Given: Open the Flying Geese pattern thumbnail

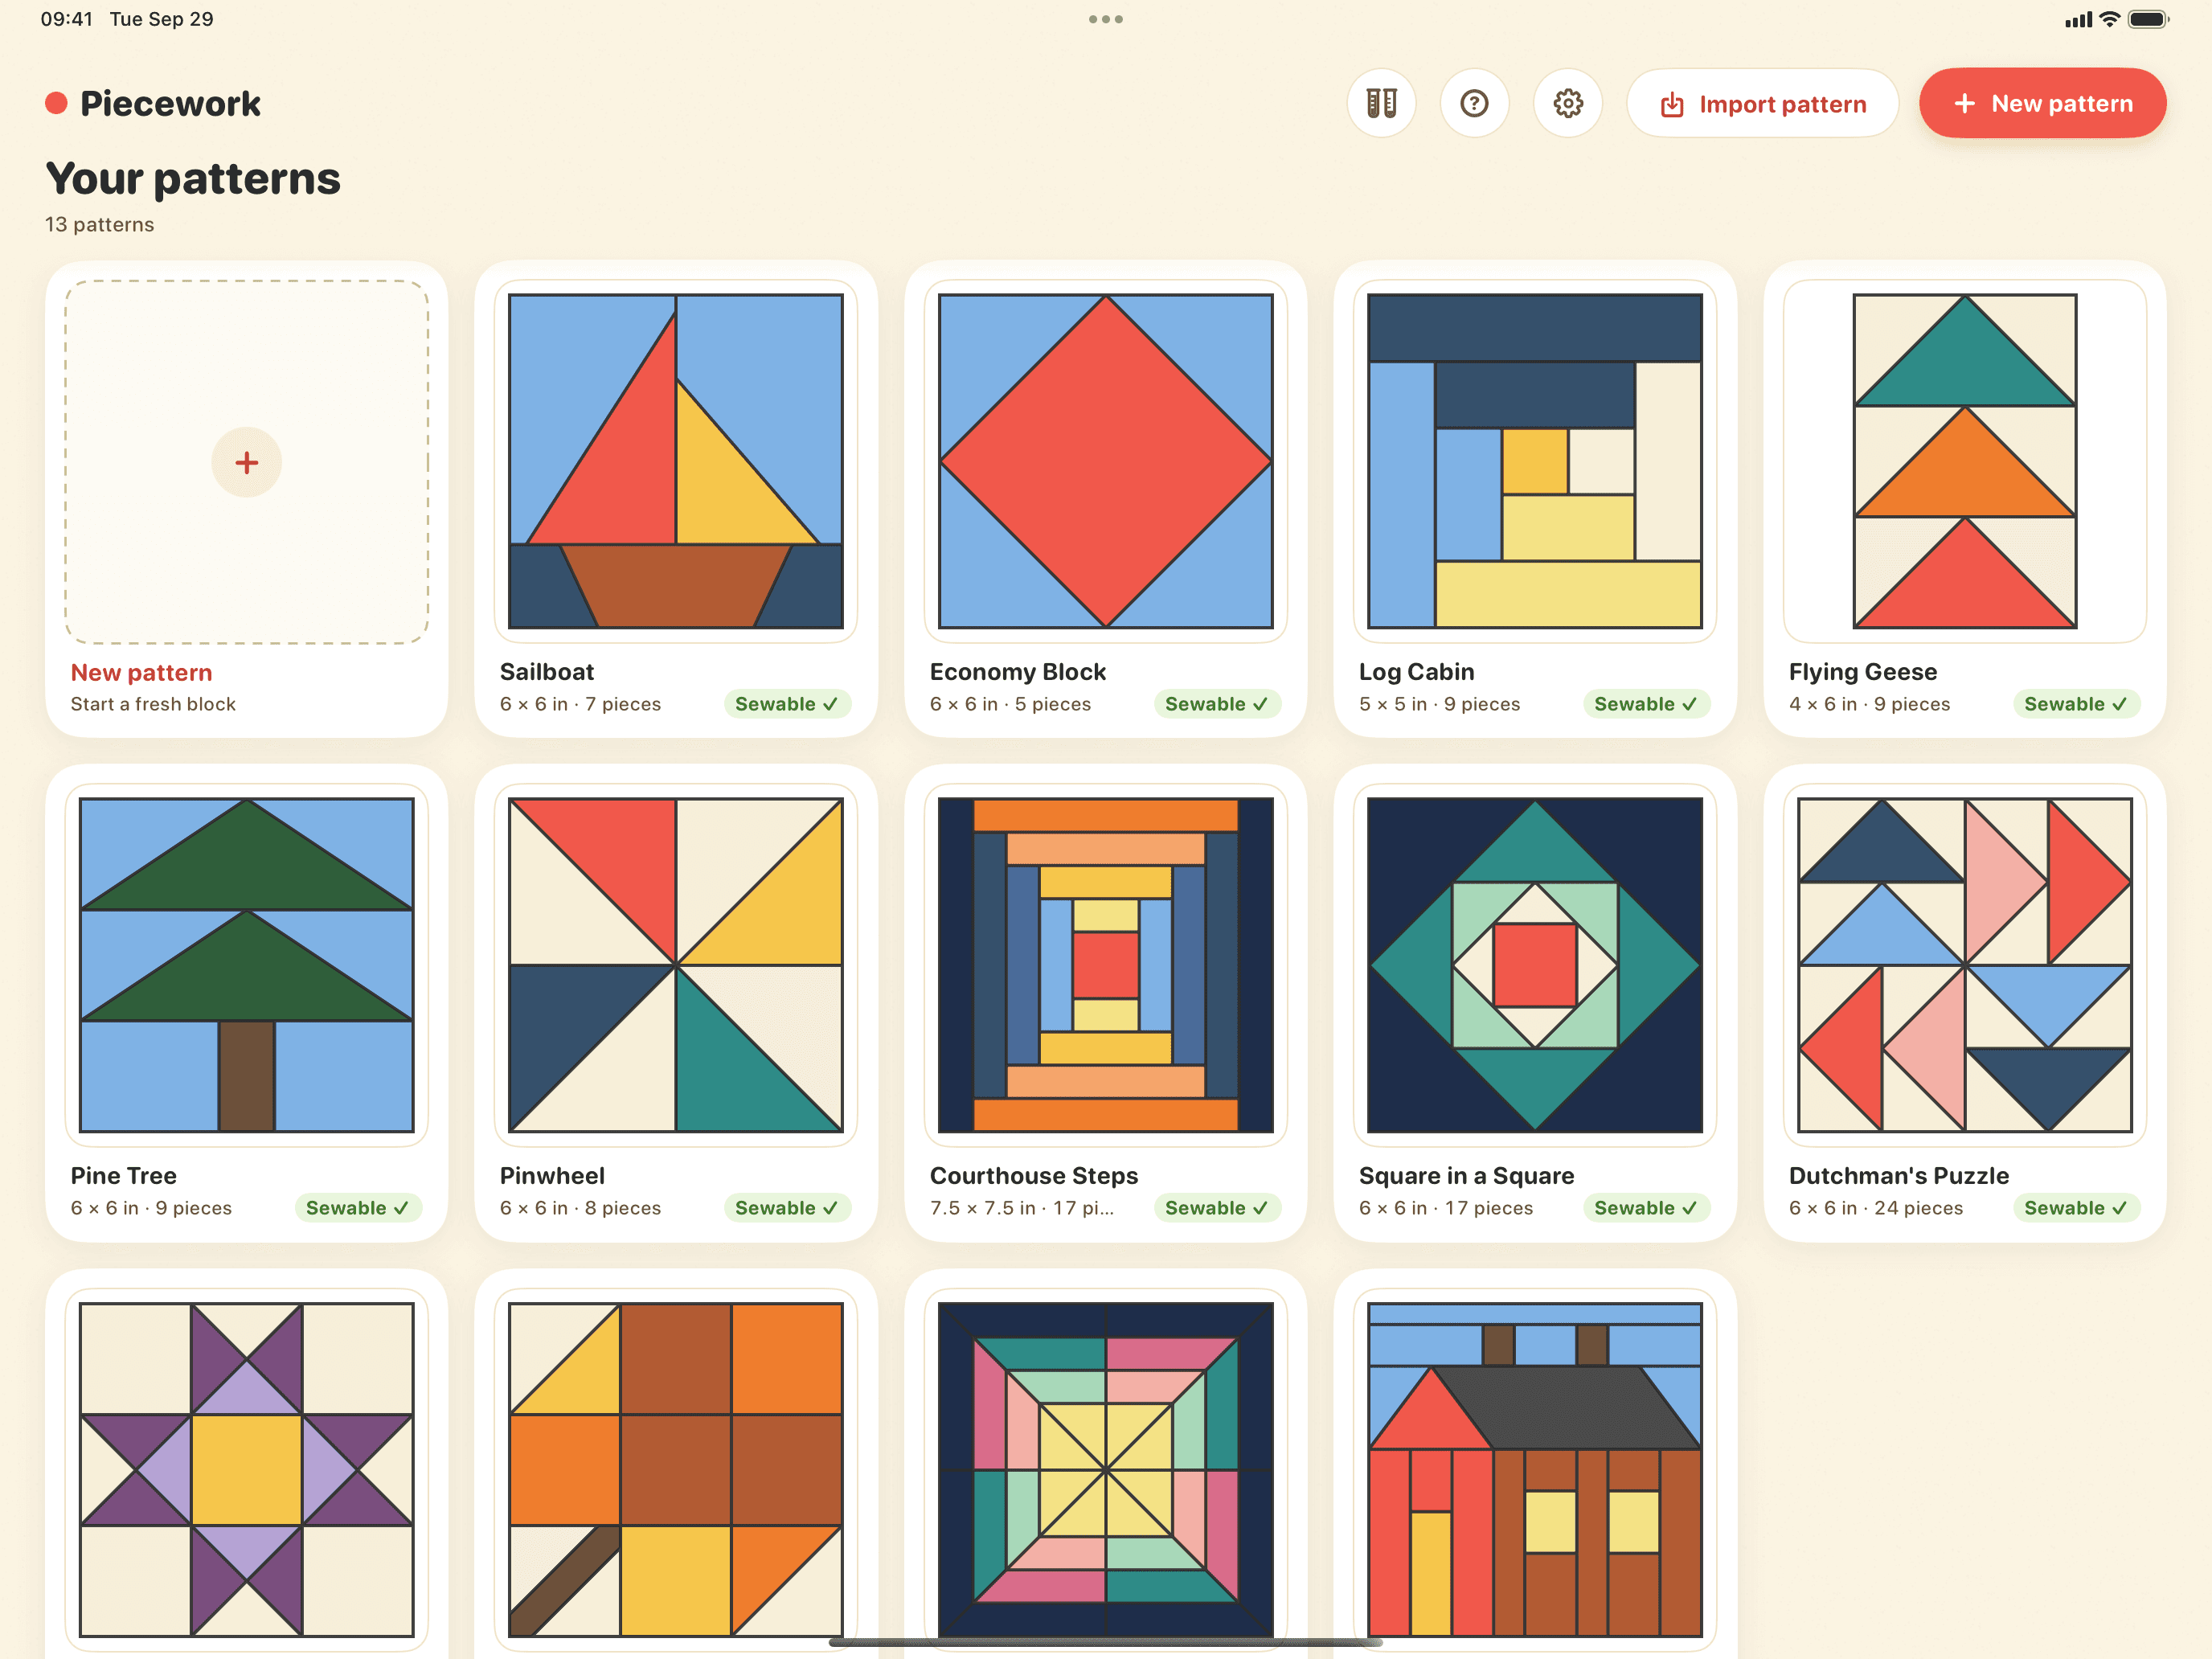Looking at the screenshot, I should click(x=1964, y=461).
